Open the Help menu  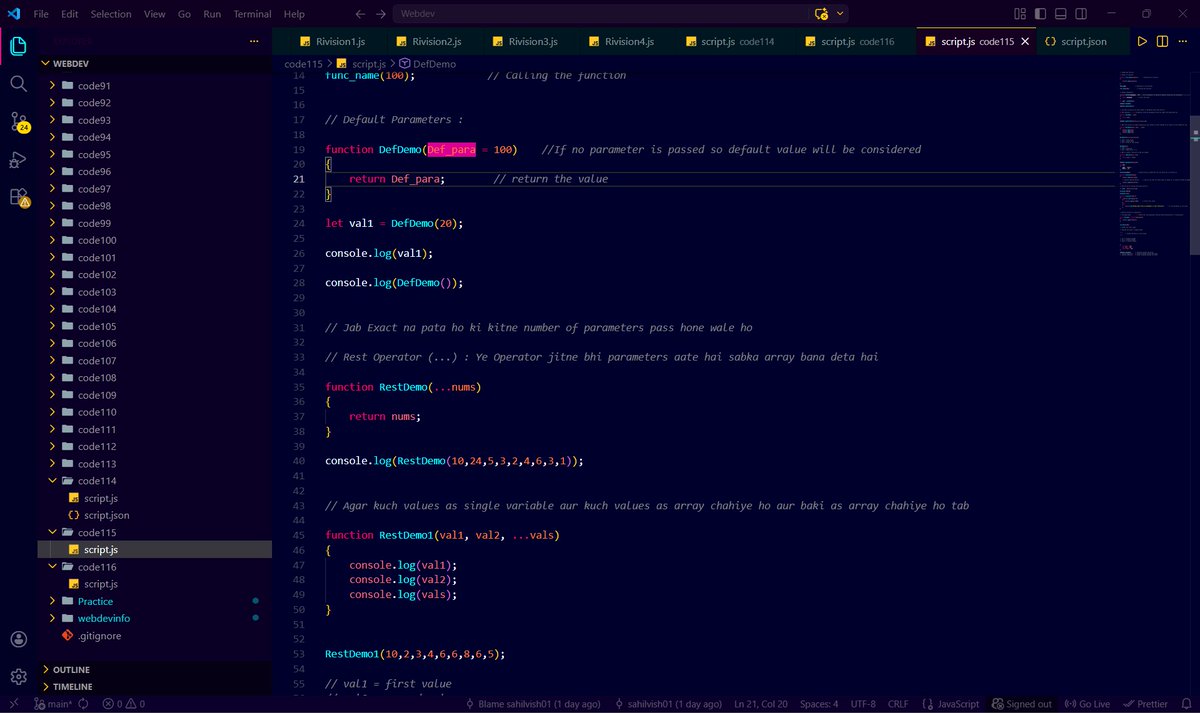pos(294,14)
